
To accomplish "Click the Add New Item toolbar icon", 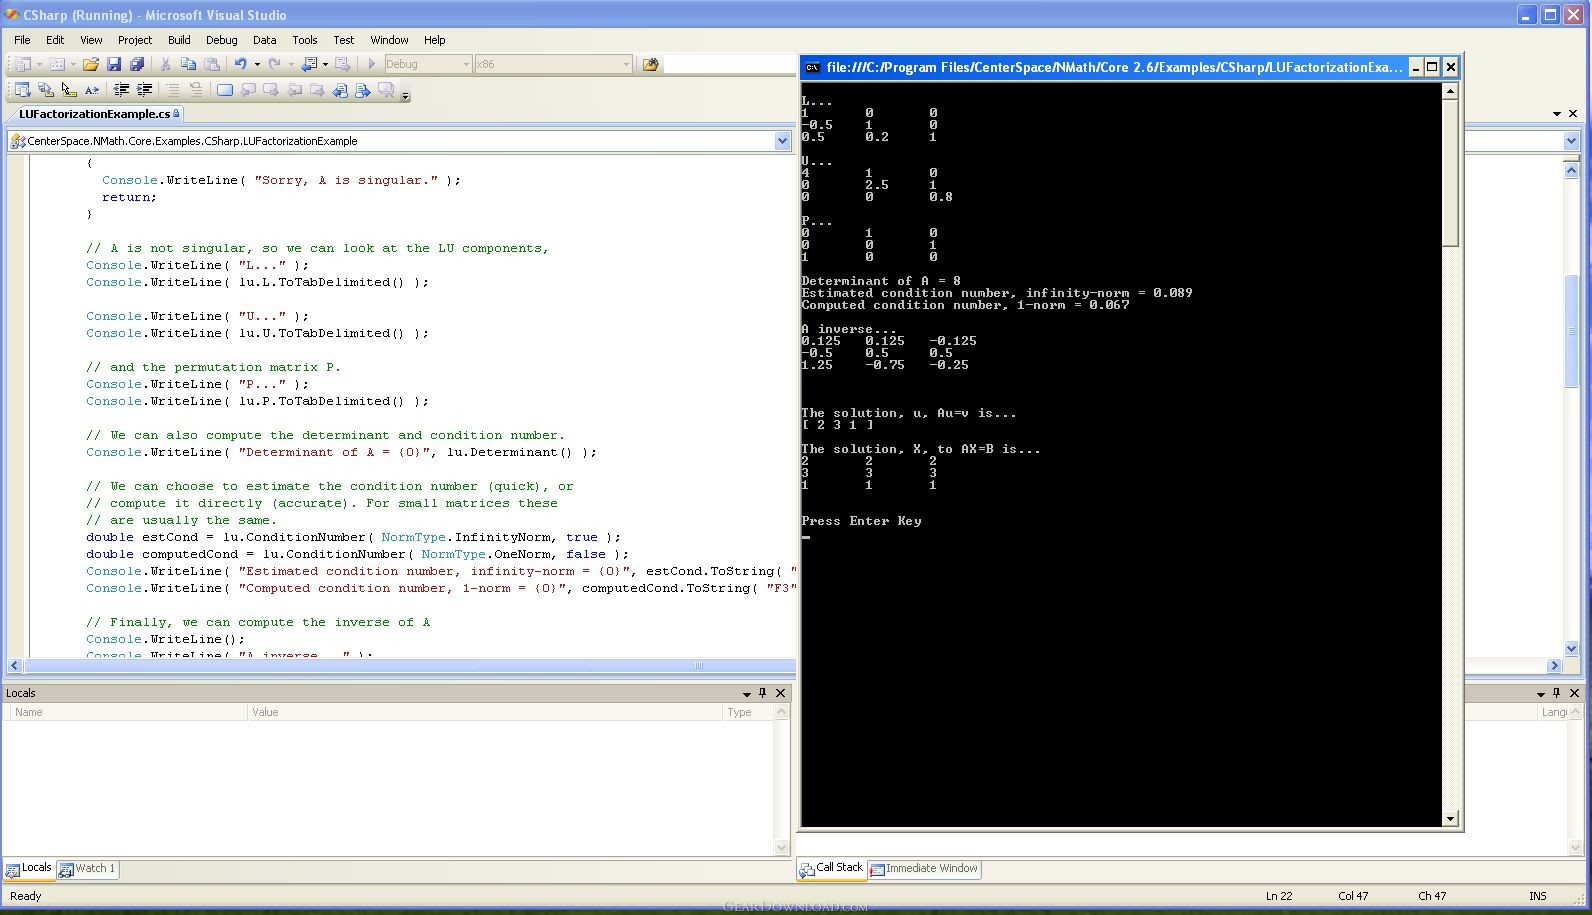I will click(57, 64).
